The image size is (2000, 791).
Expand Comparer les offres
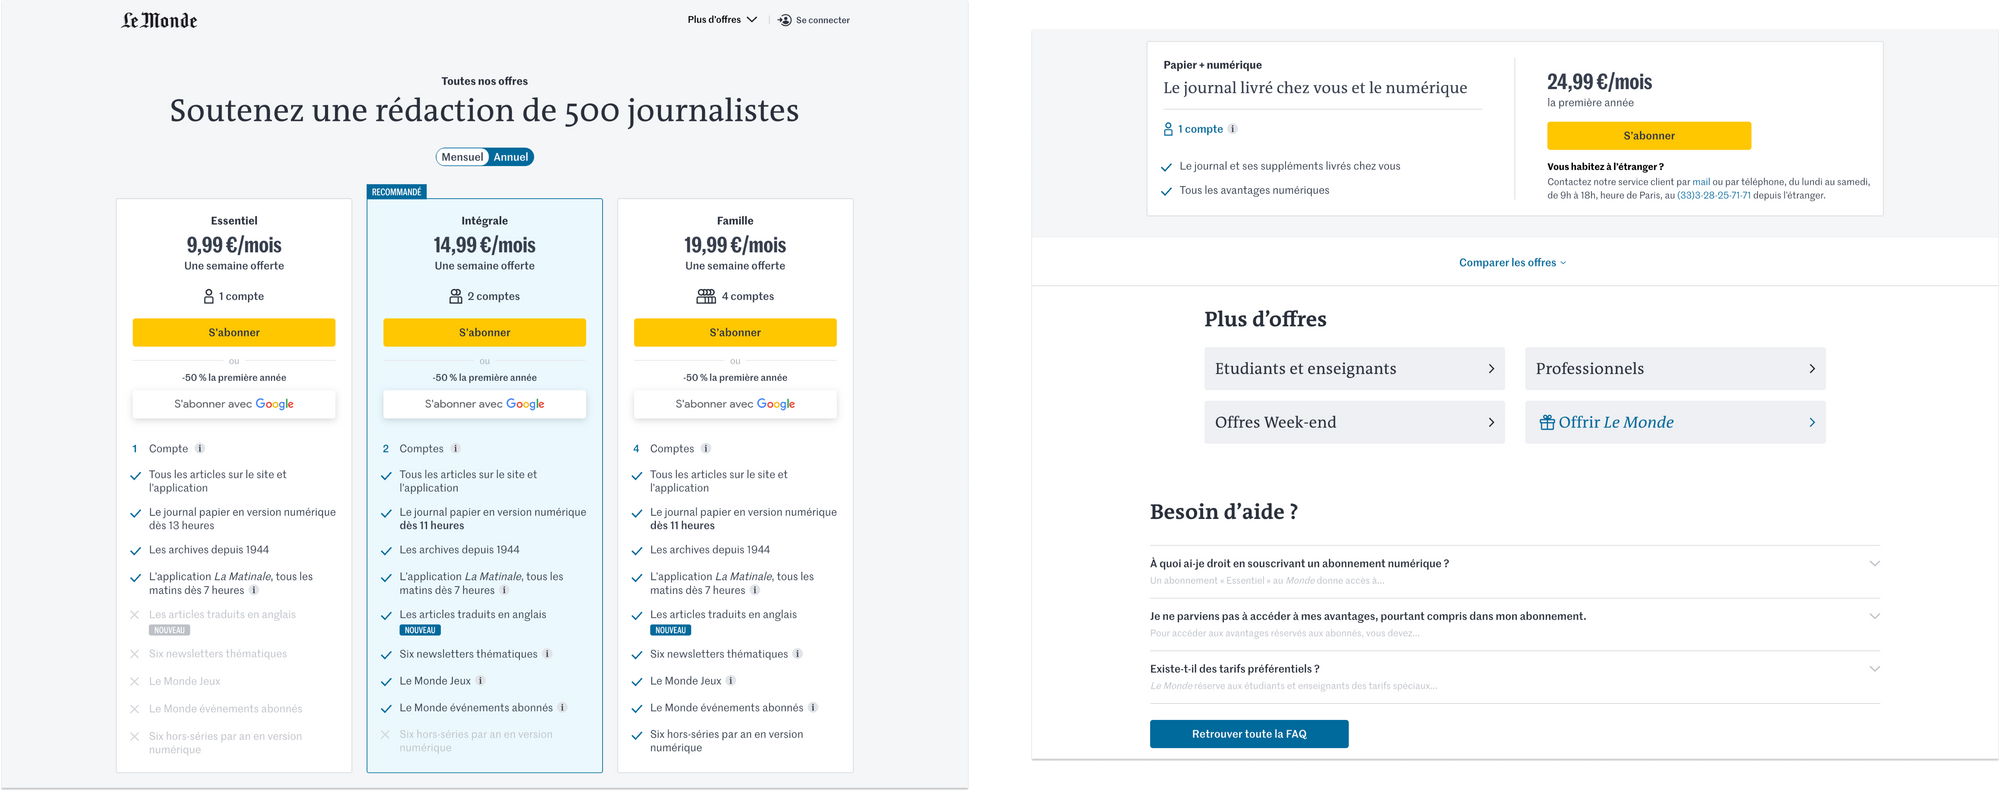tap(1513, 263)
